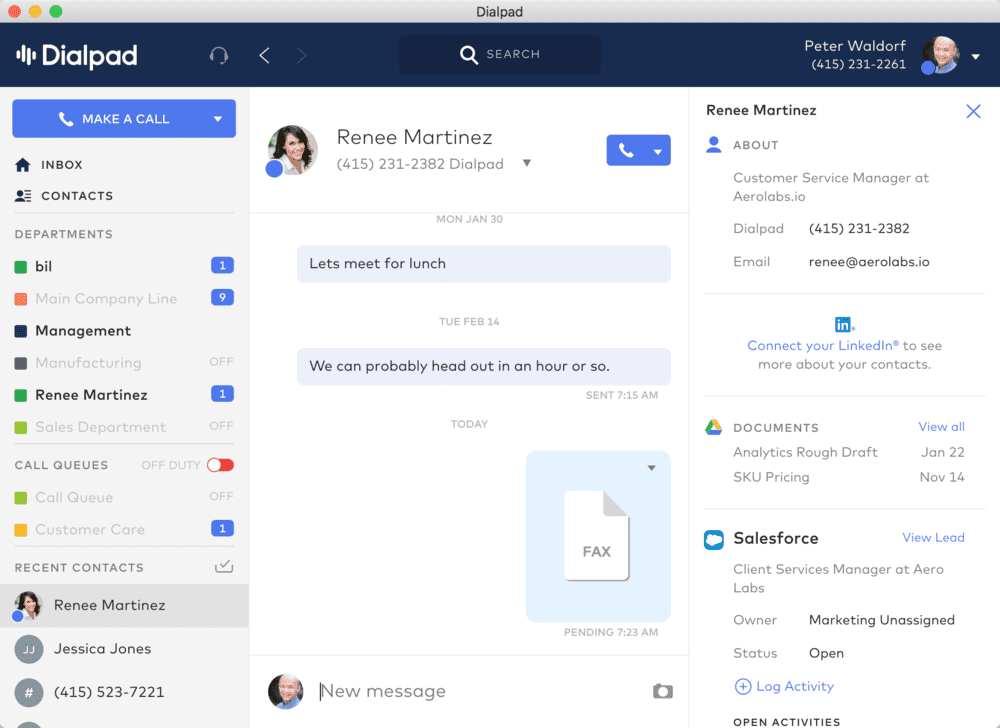
Task: Open dropdown next to Renee's phone number
Action: 527,164
